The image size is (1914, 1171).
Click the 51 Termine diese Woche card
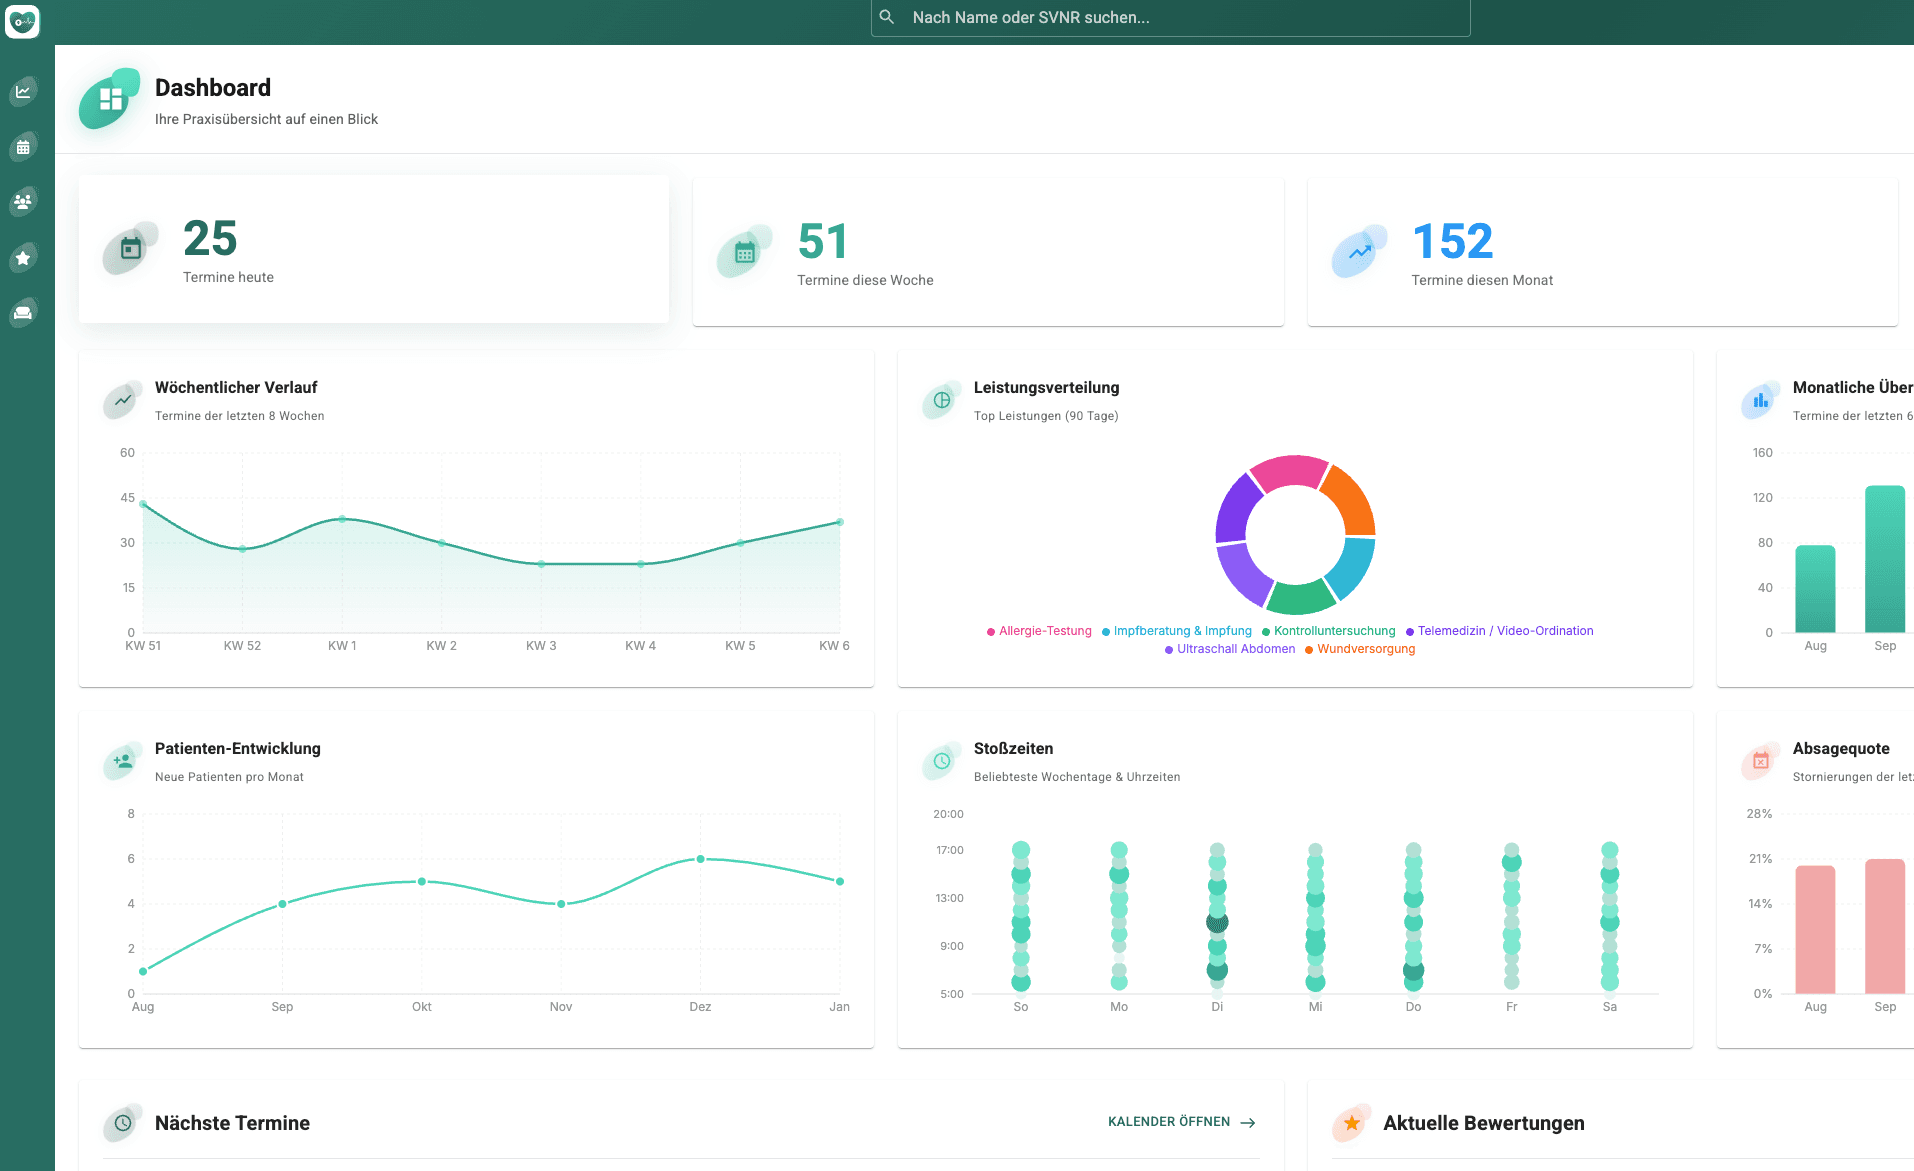point(988,252)
